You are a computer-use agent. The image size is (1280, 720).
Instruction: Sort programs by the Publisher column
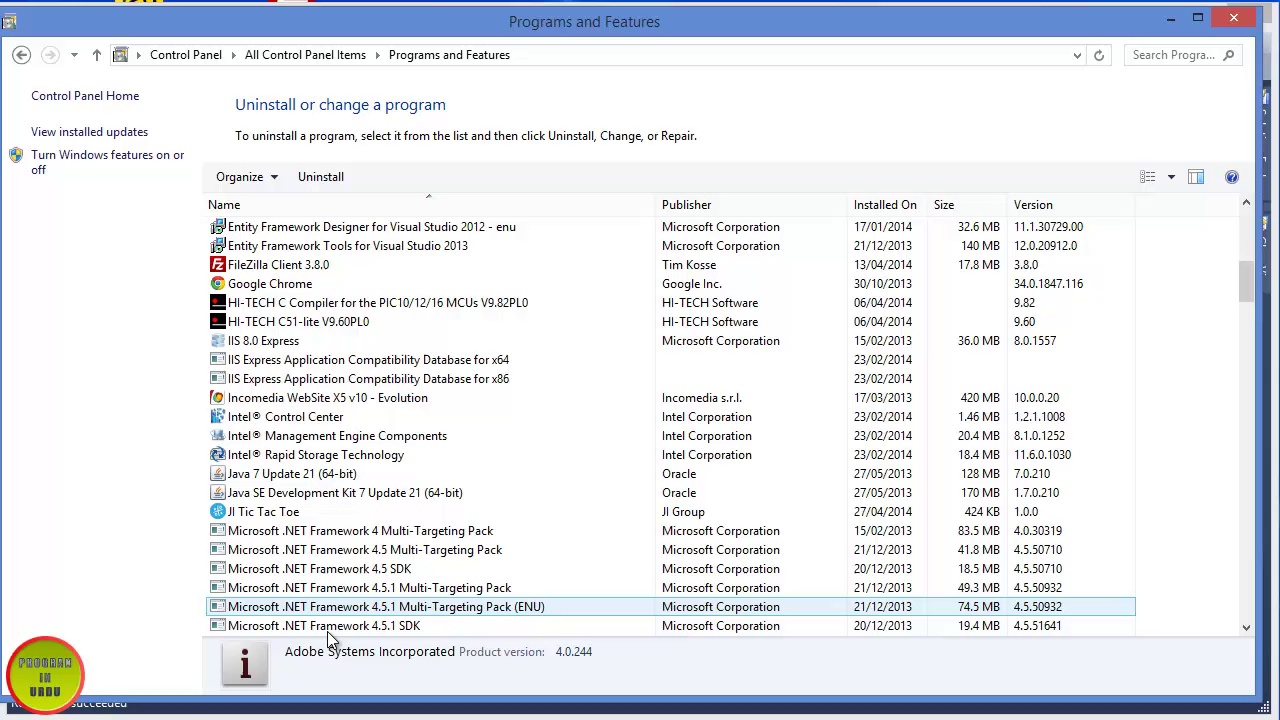(x=753, y=205)
